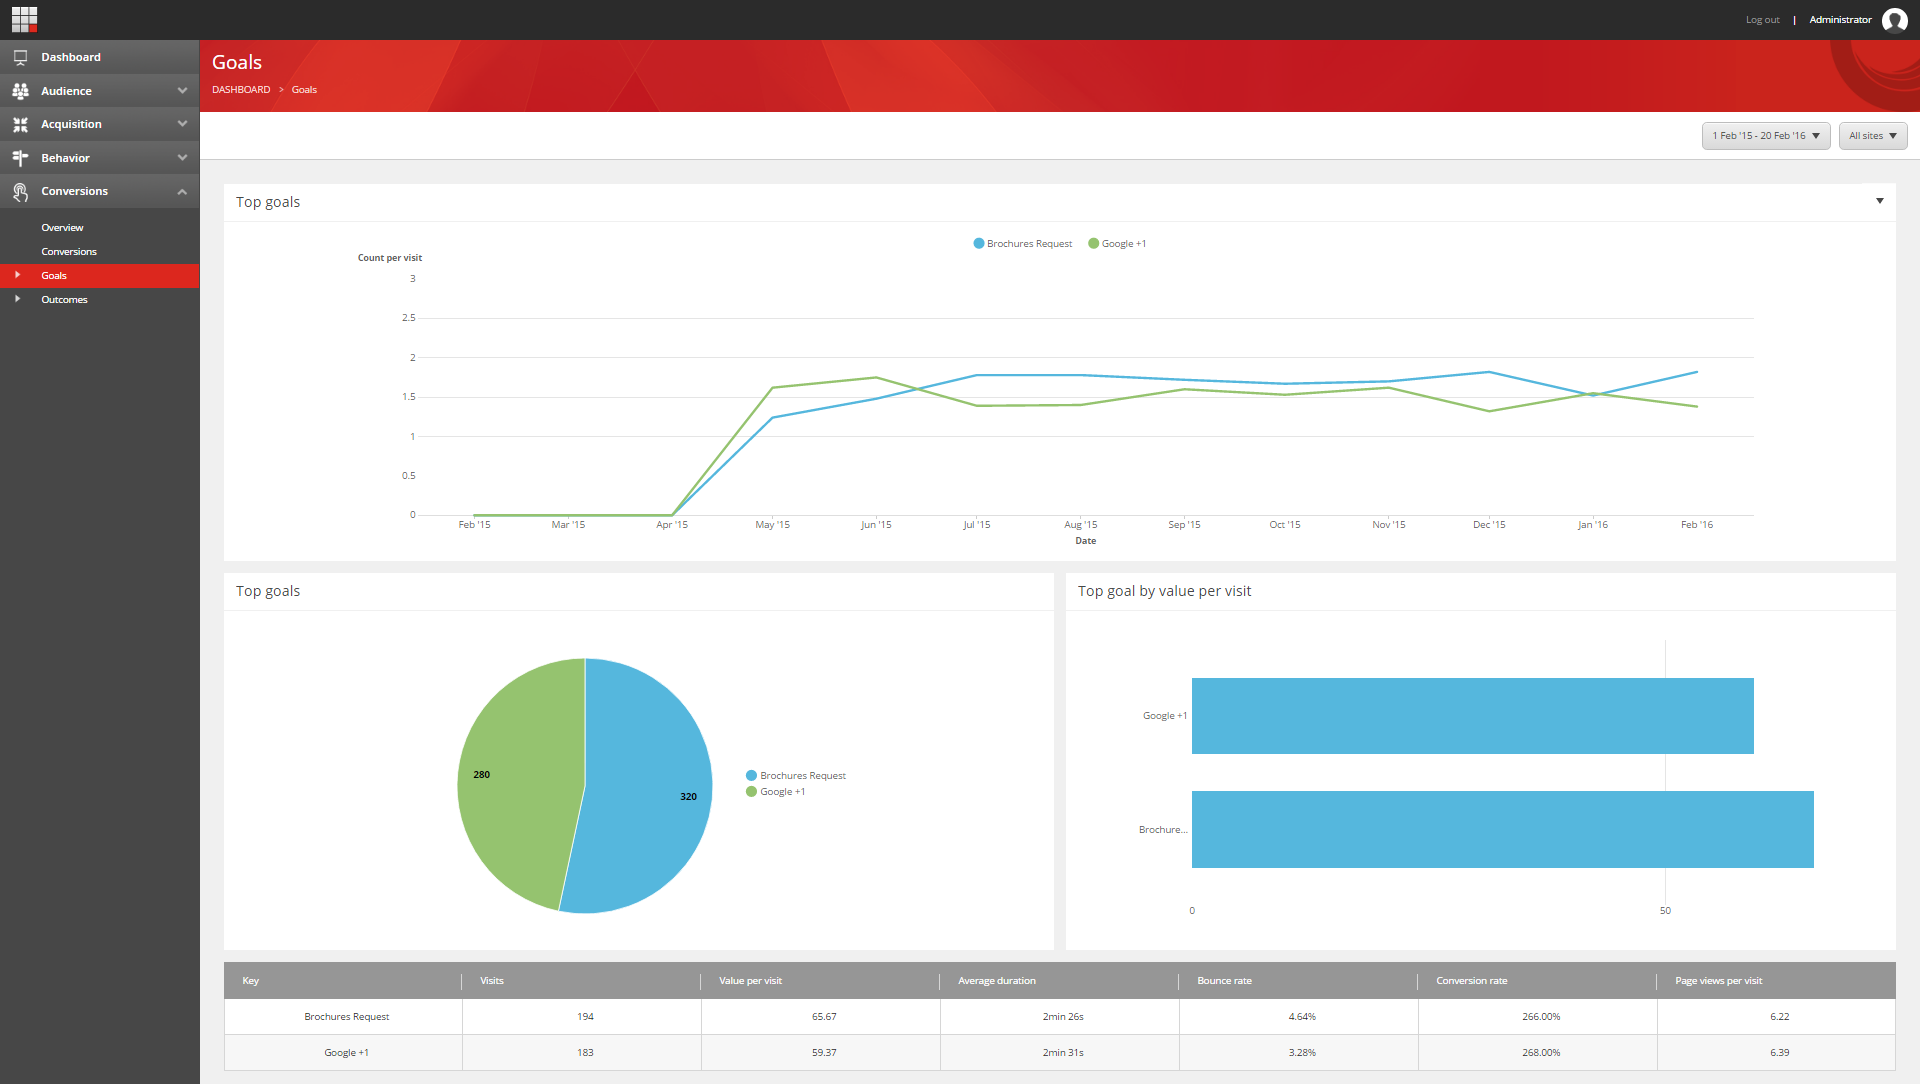Toggle Google +1 legend beside pie chart
The image size is (1920, 1084).
(x=776, y=792)
